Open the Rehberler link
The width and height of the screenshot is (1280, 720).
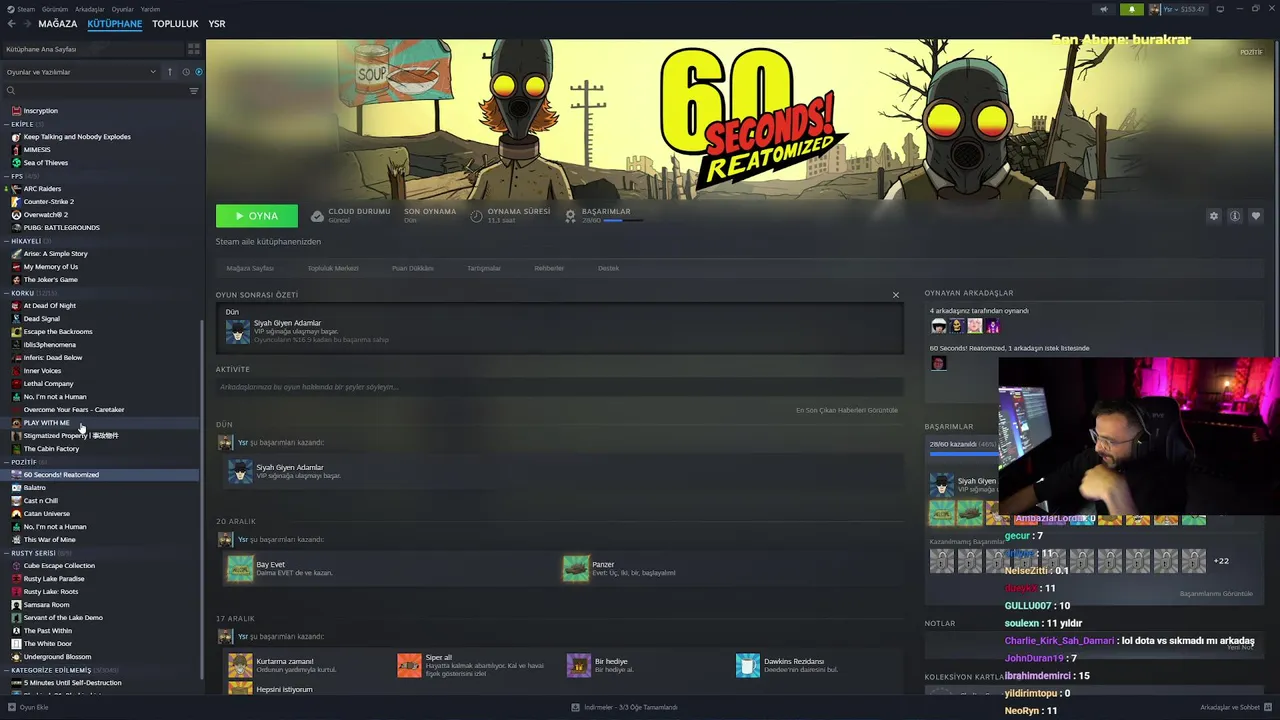(x=549, y=268)
